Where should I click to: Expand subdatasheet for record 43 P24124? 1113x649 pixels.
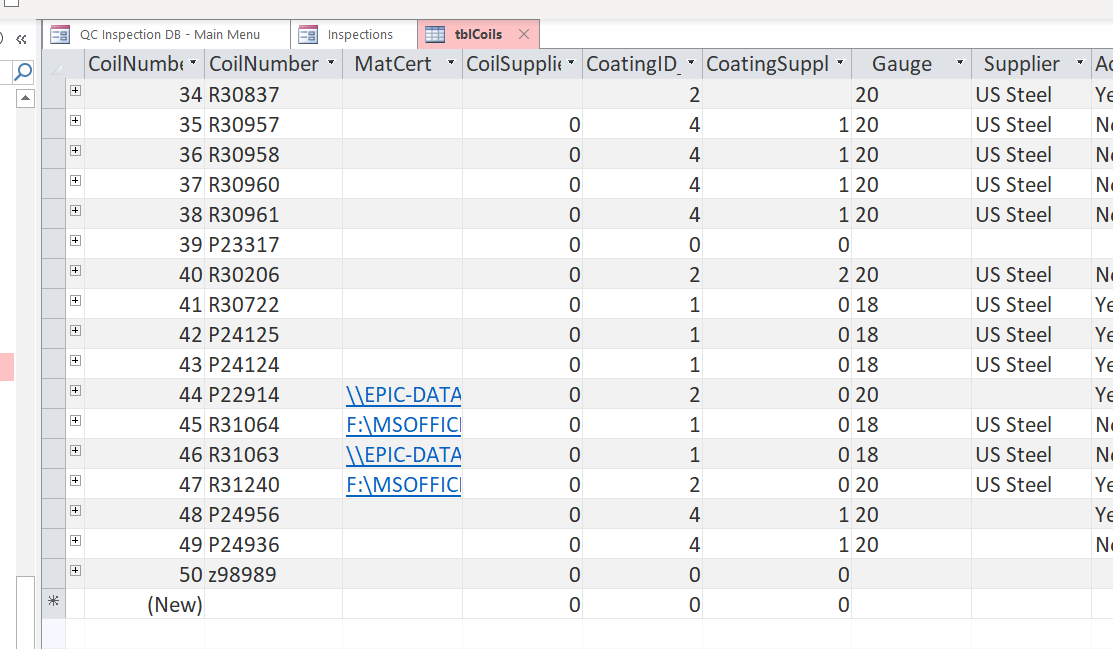click(x=75, y=361)
